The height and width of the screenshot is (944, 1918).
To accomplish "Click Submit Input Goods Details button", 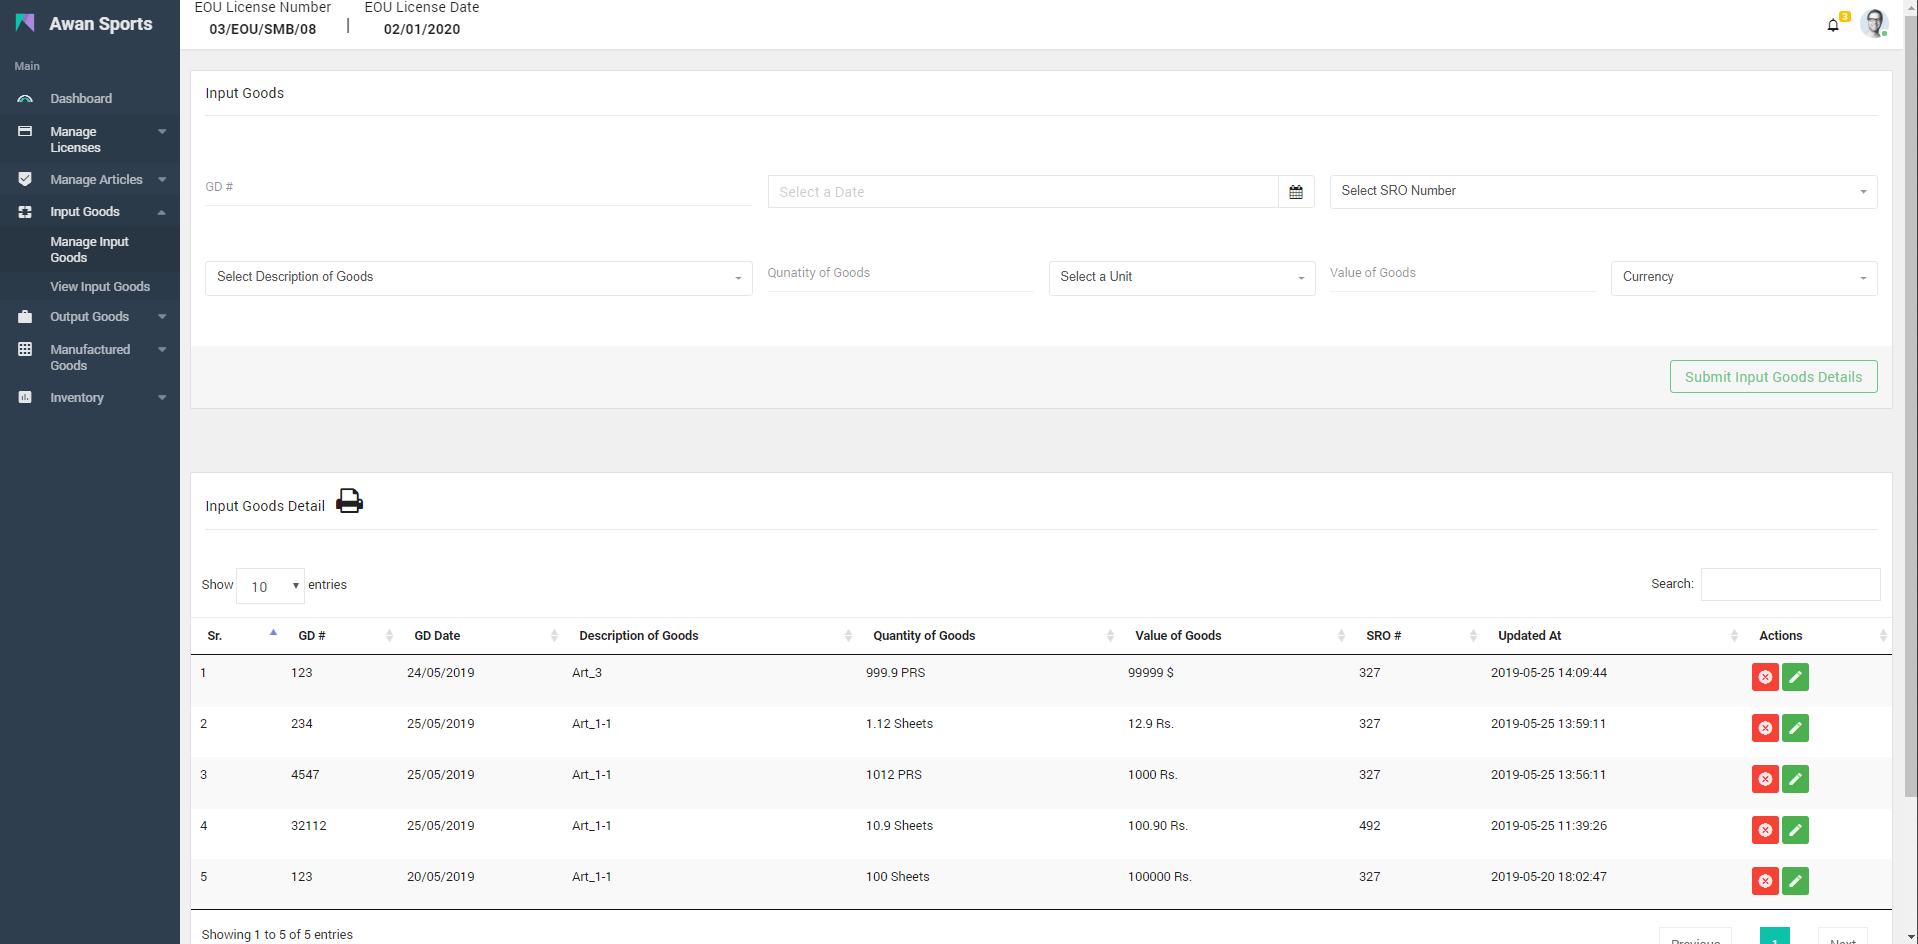I will (1773, 377).
